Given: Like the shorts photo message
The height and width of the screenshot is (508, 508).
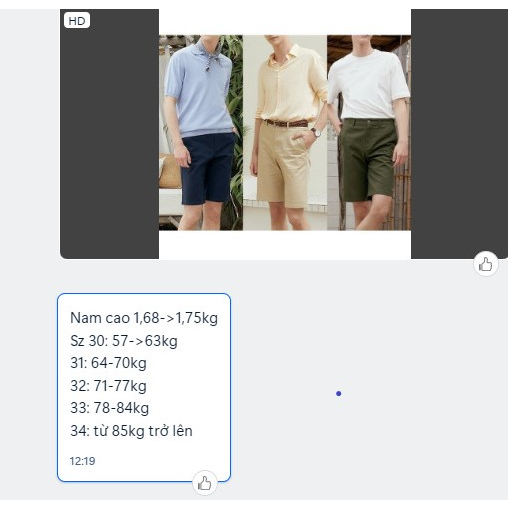Looking at the screenshot, I should 486,264.
